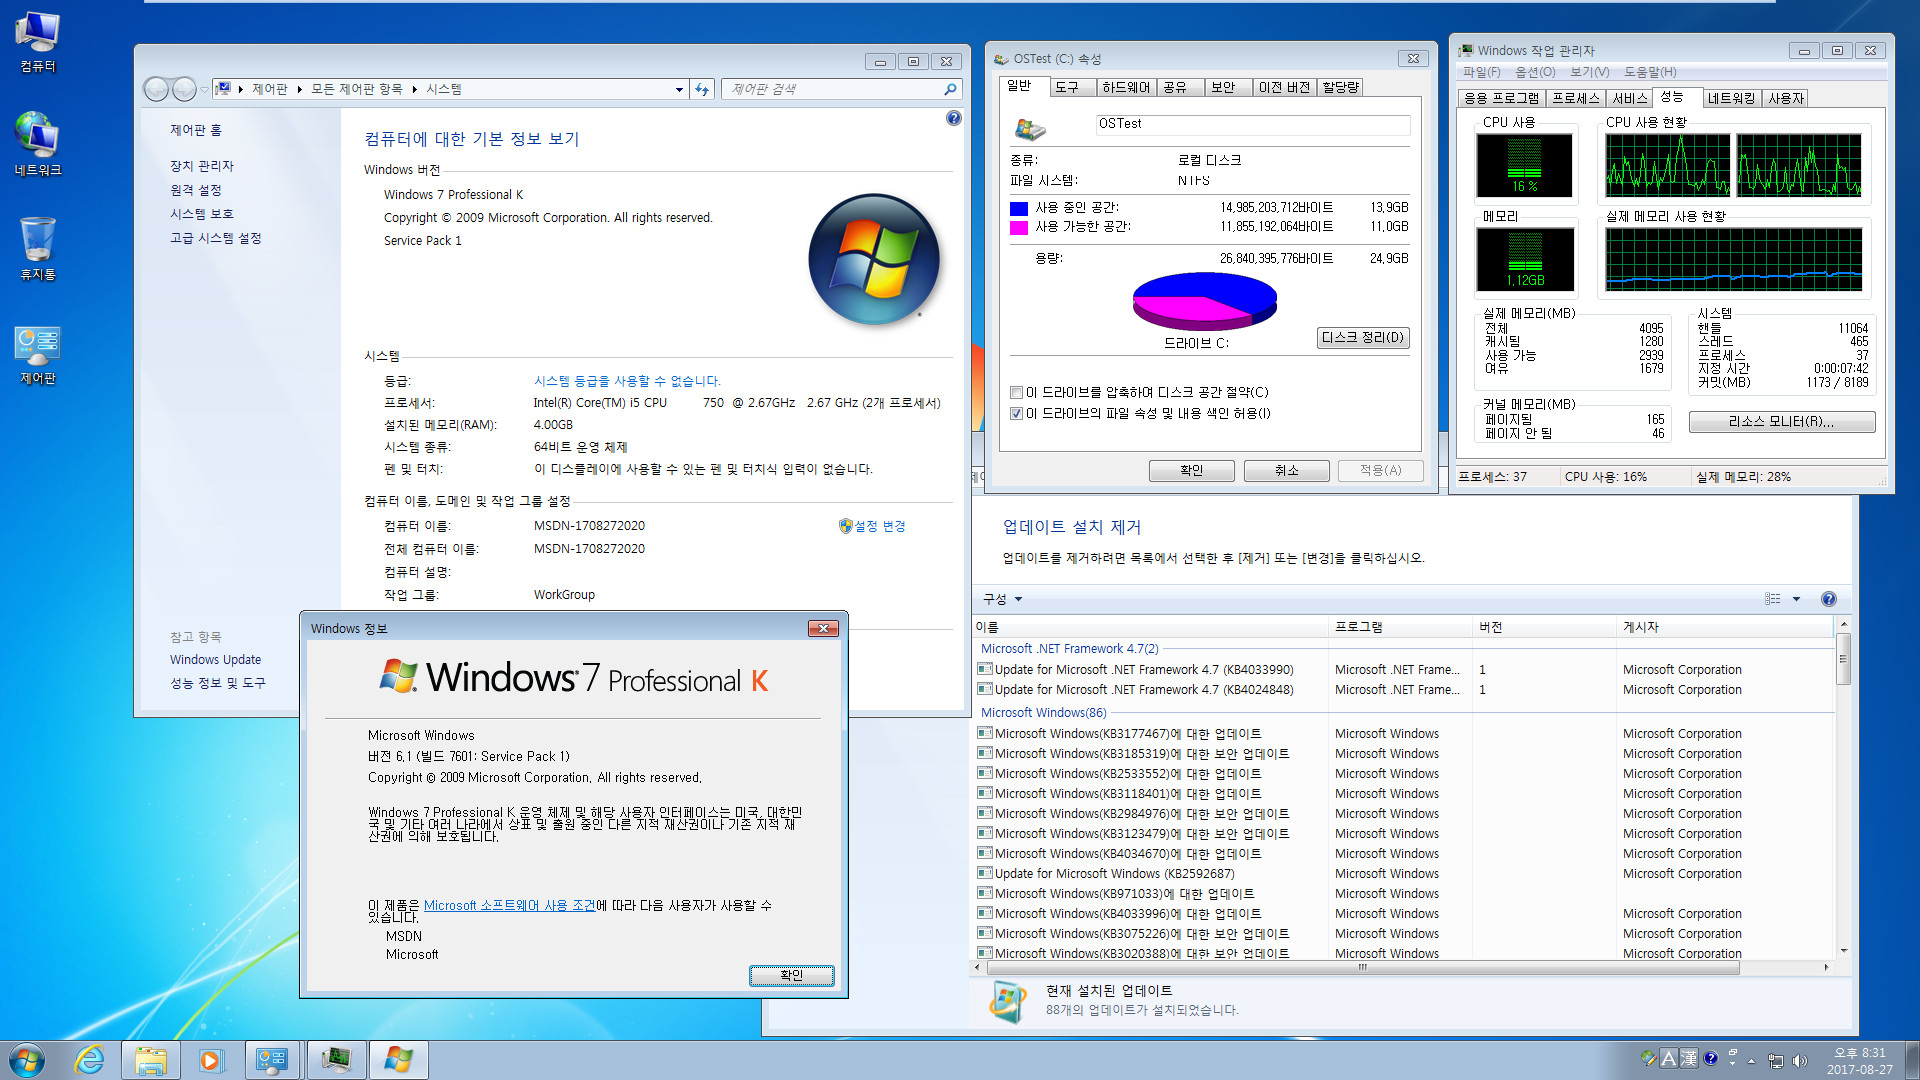Click 취소 in the OSTest properties dialog

1286,470
